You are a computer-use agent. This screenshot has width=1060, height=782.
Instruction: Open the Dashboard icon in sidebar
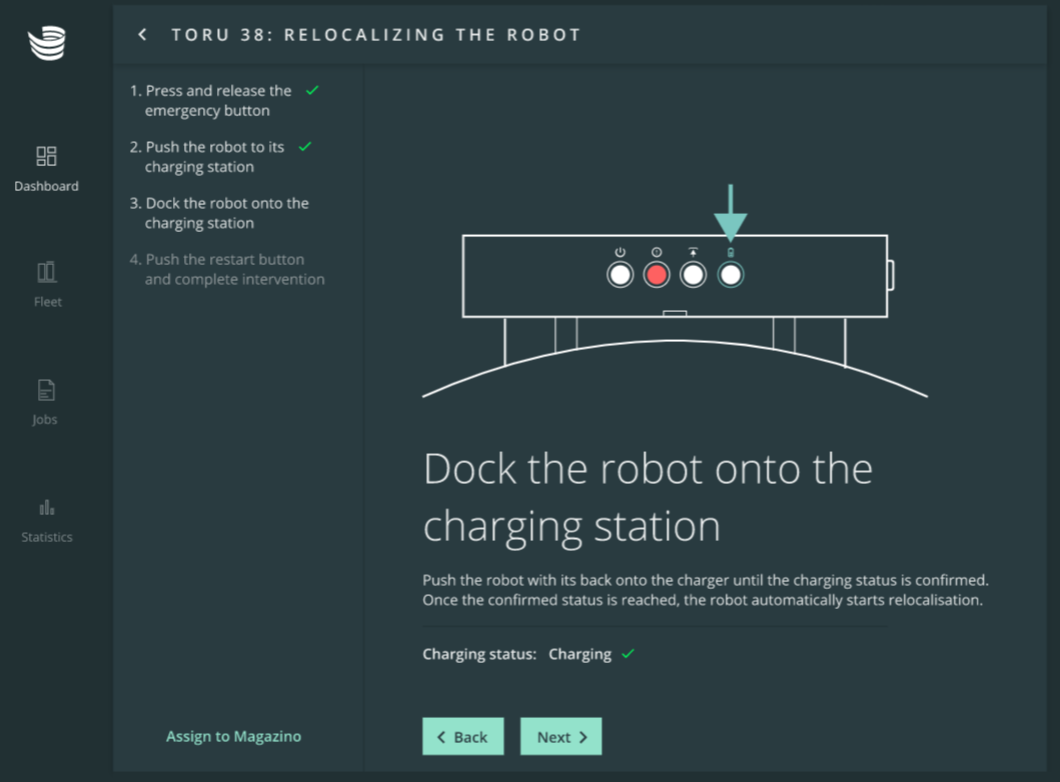46,156
